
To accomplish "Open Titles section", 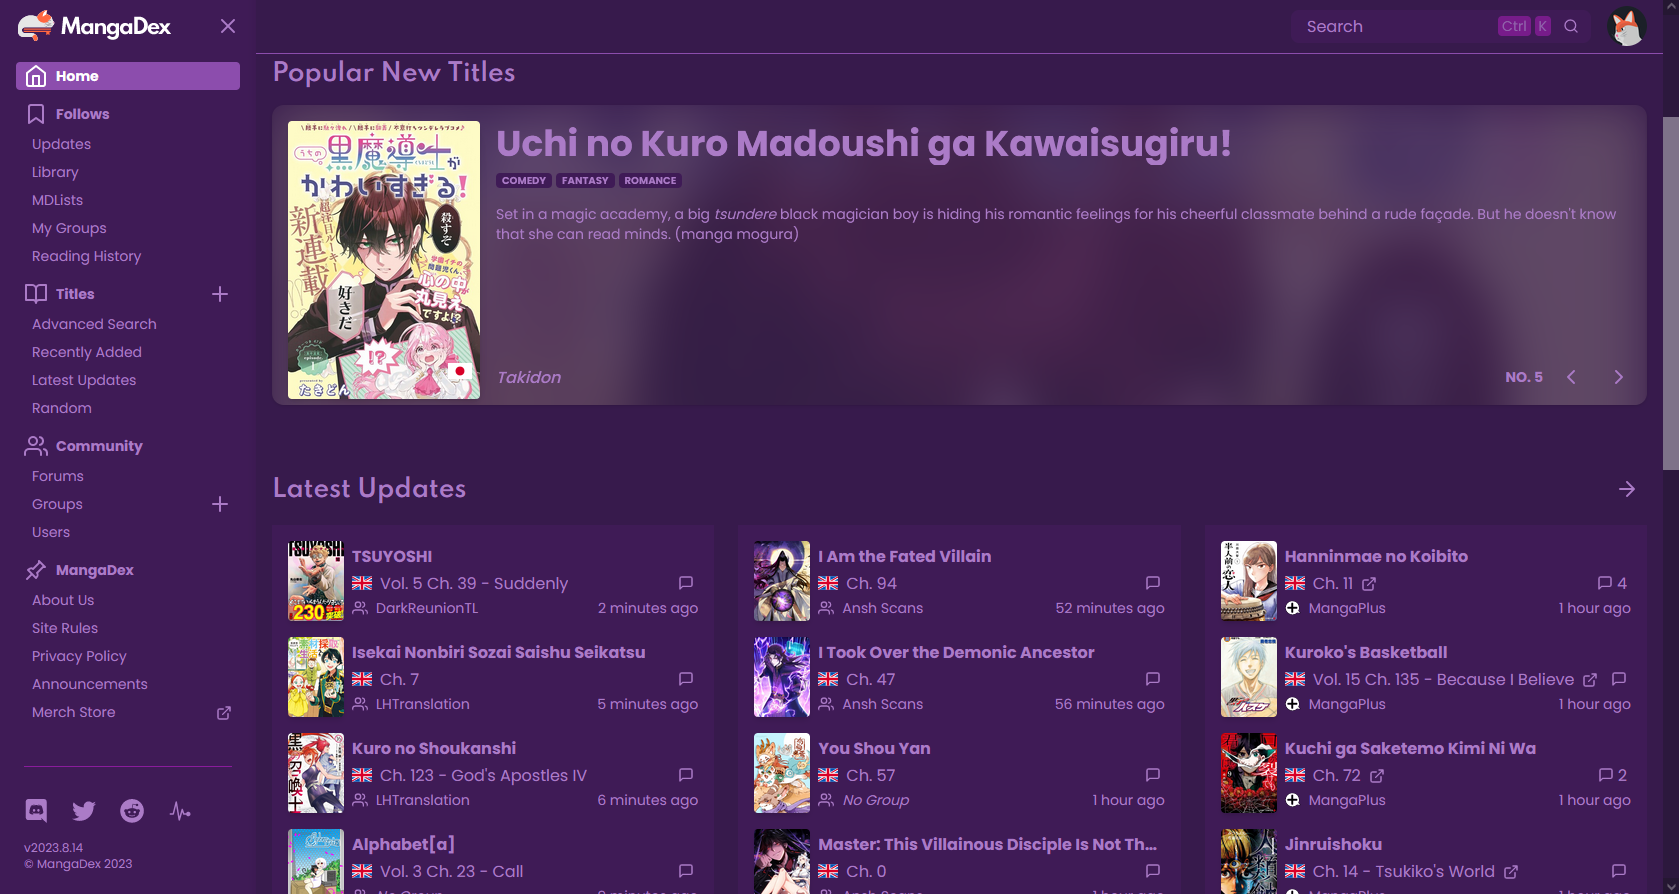I will click(75, 294).
